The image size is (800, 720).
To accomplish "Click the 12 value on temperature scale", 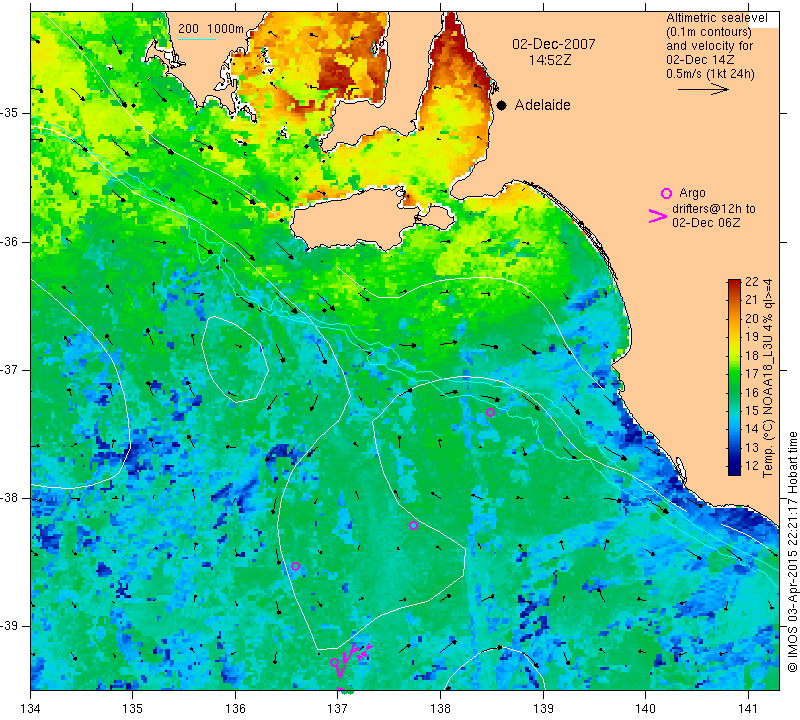I will [x=752, y=465].
